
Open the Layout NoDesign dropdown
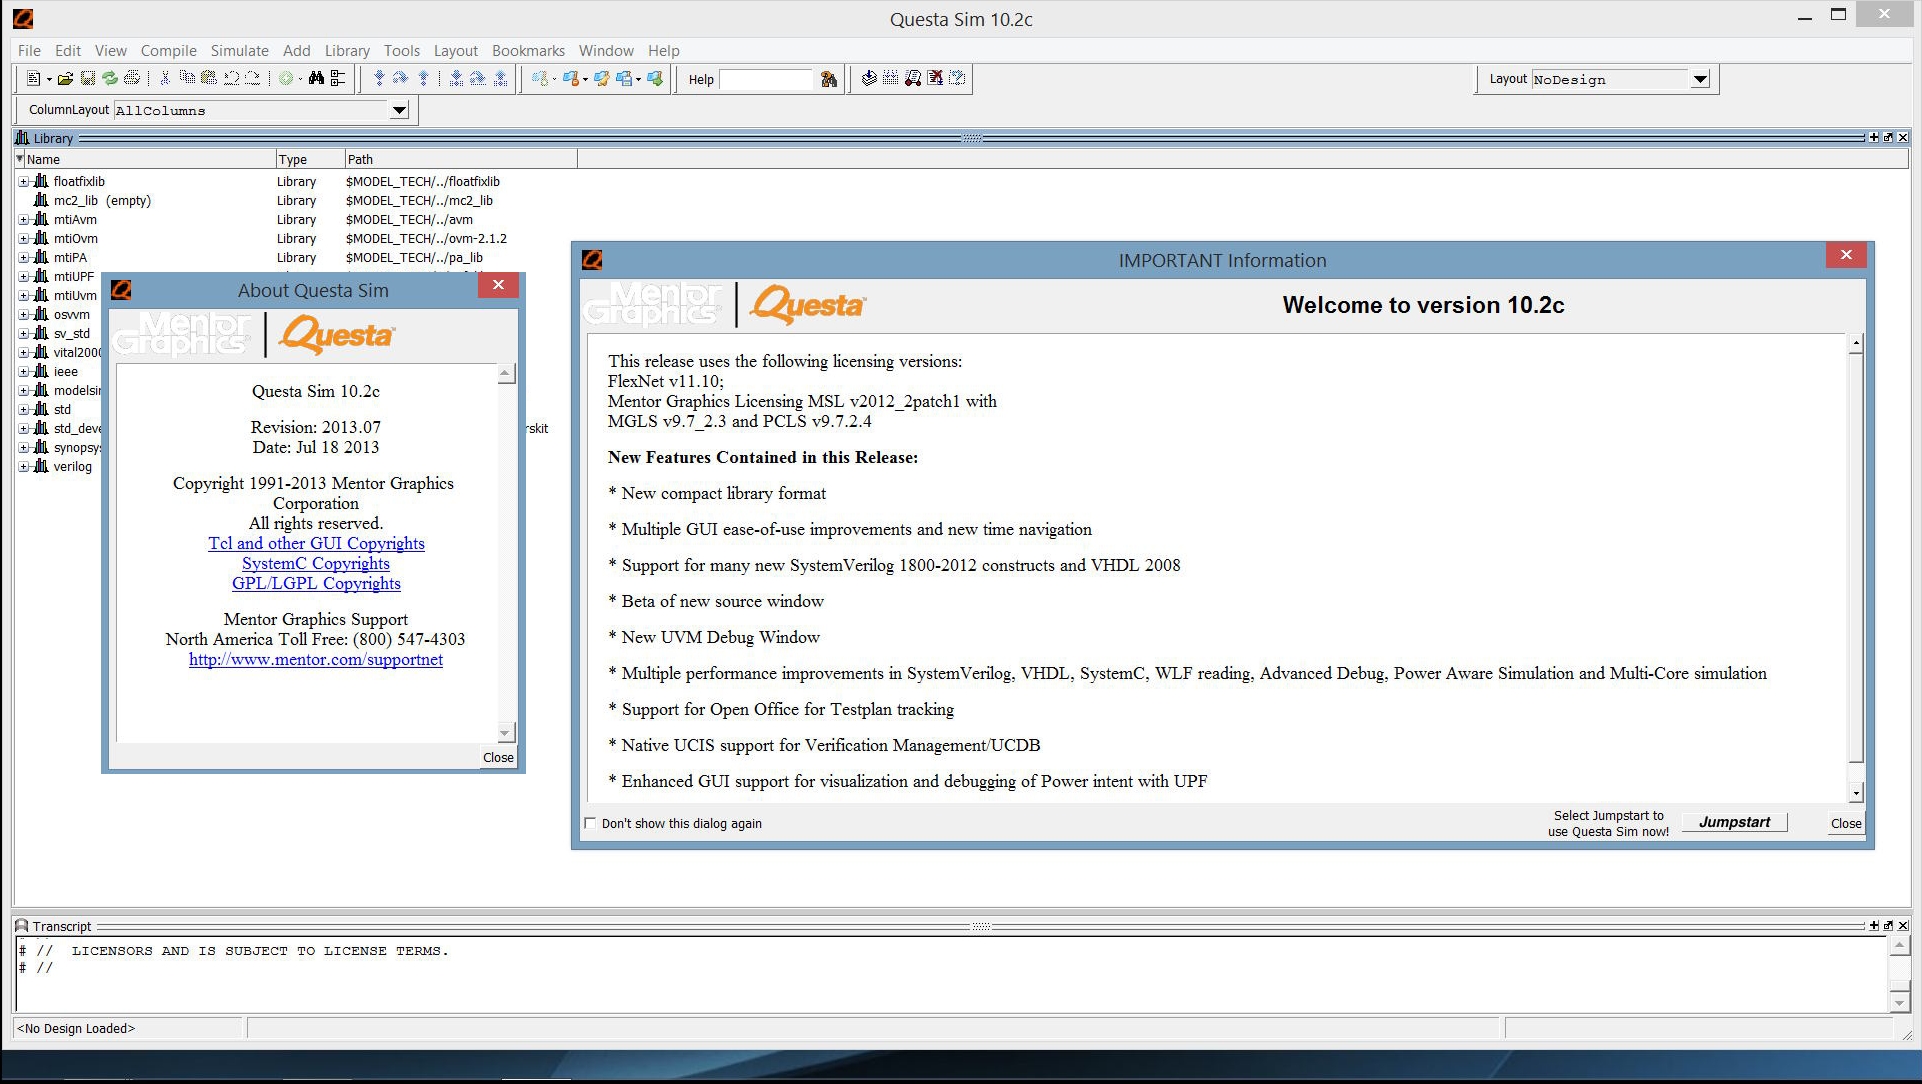click(1700, 80)
